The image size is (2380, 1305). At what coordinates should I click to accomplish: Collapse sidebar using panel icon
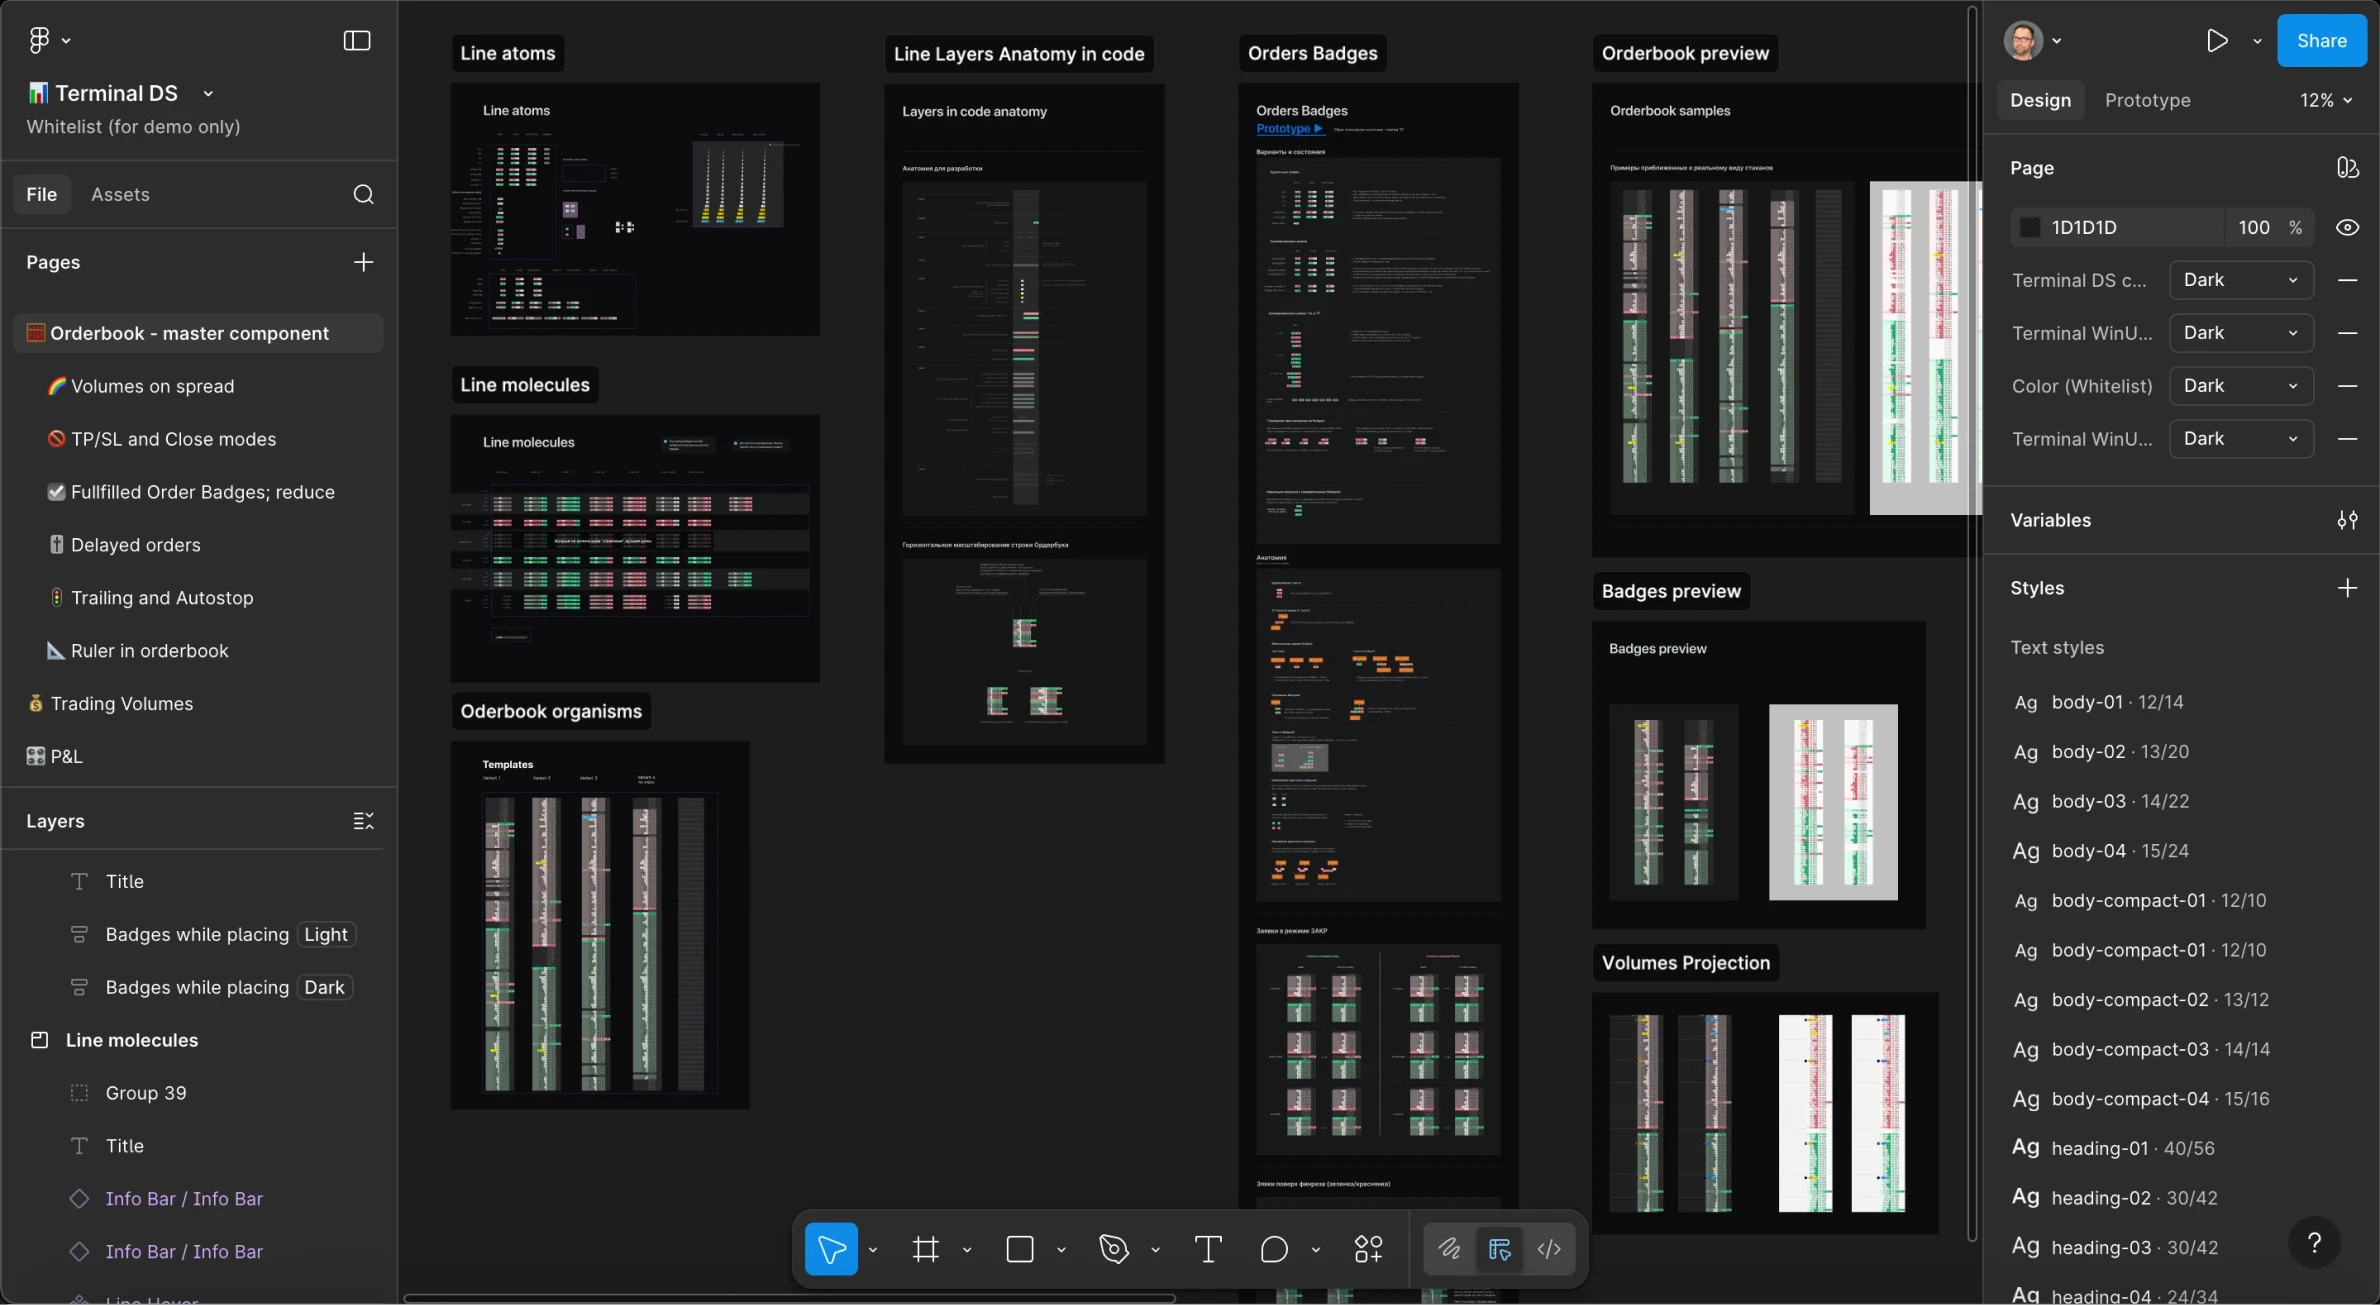tap(357, 41)
